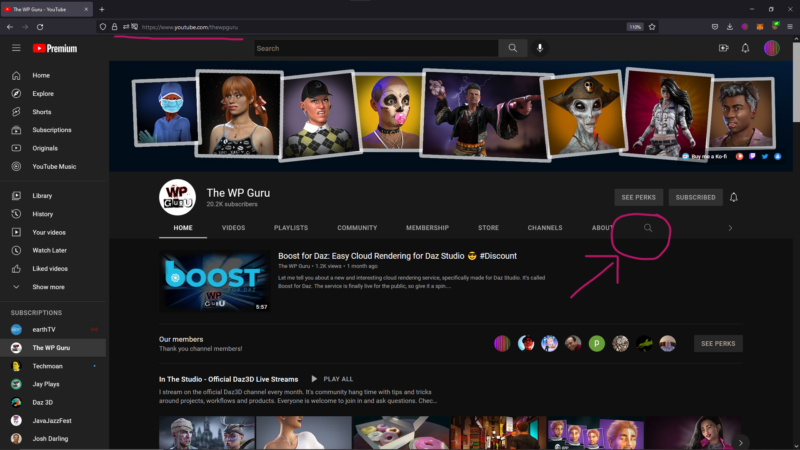Toggle channel notification bell beside Subscribed
Image resolution: width=800 pixels, height=450 pixels.
point(734,197)
